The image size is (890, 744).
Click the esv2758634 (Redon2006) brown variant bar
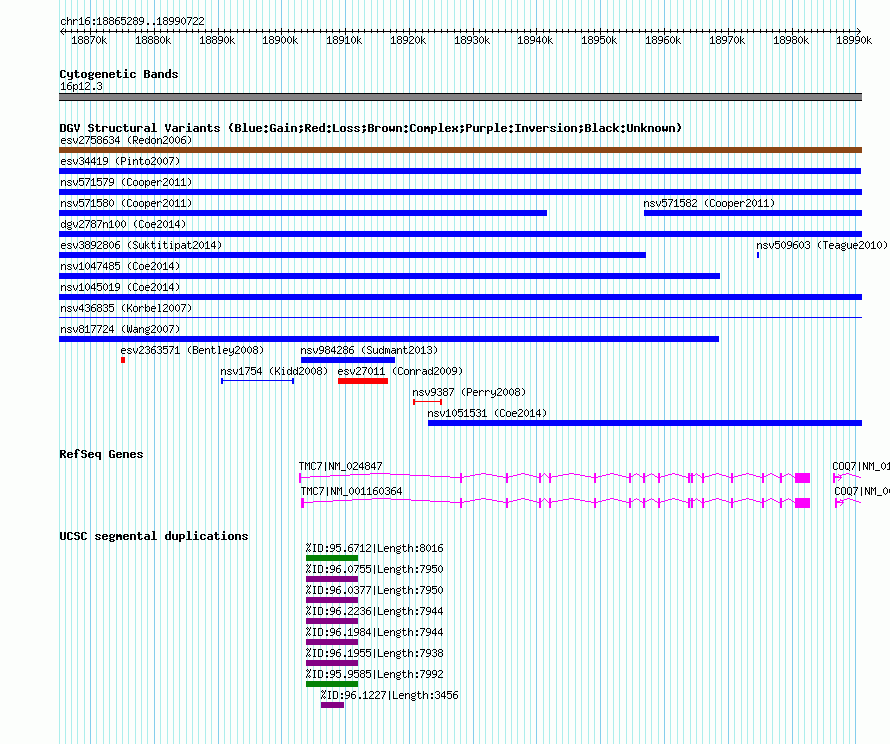pyautogui.click(x=460, y=150)
